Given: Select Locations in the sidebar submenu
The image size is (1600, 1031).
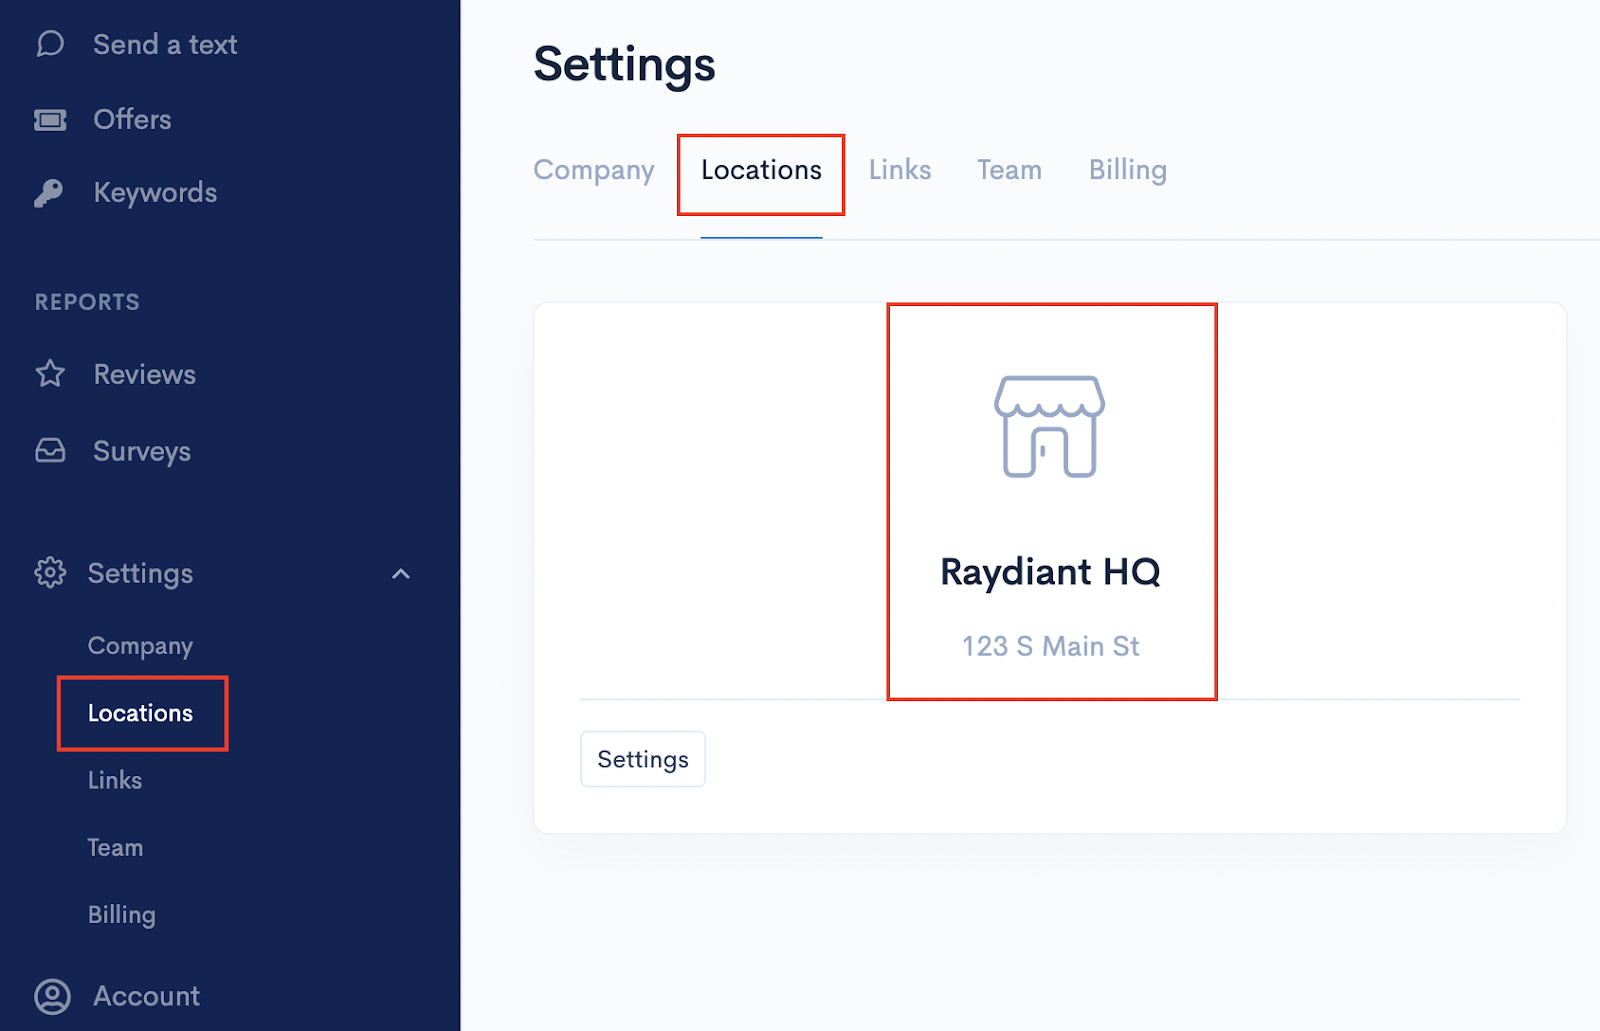Looking at the screenshot, I should point(140,713).
